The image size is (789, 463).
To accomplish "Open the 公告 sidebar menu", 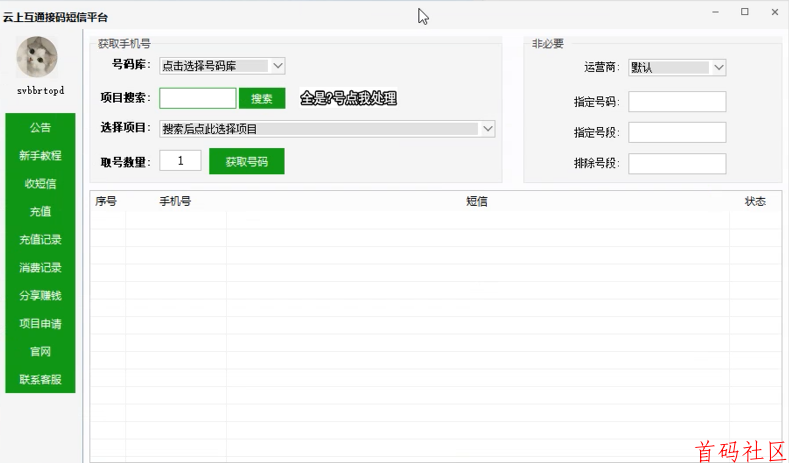I will [40, 127].
